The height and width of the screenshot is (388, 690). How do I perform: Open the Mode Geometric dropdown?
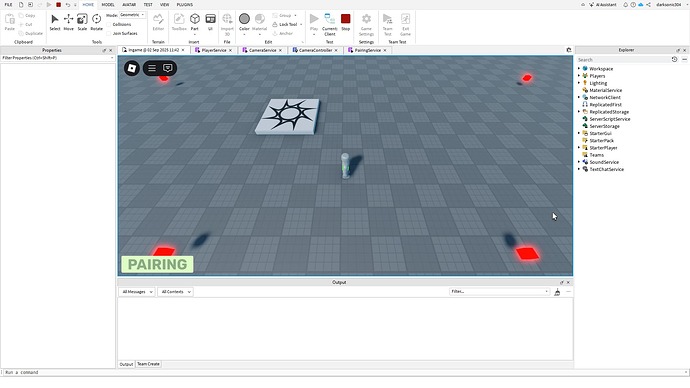(132, 15)
